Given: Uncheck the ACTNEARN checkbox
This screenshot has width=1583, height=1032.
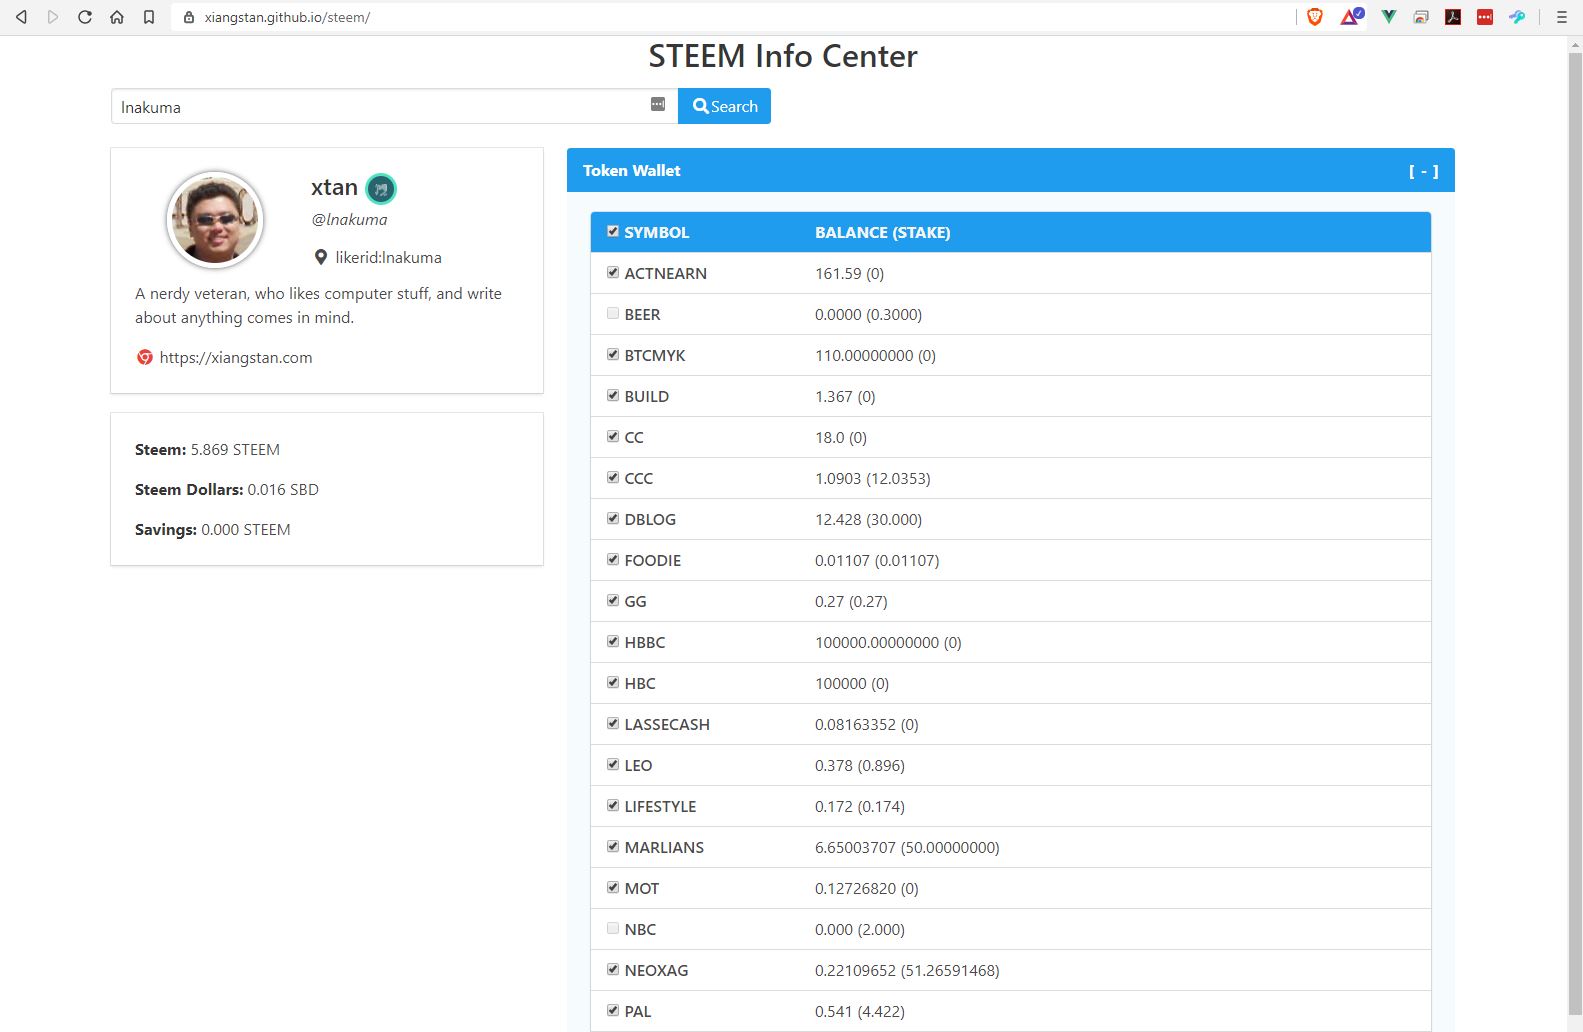Looking at the screenshot, I should (x=613, y=272).
